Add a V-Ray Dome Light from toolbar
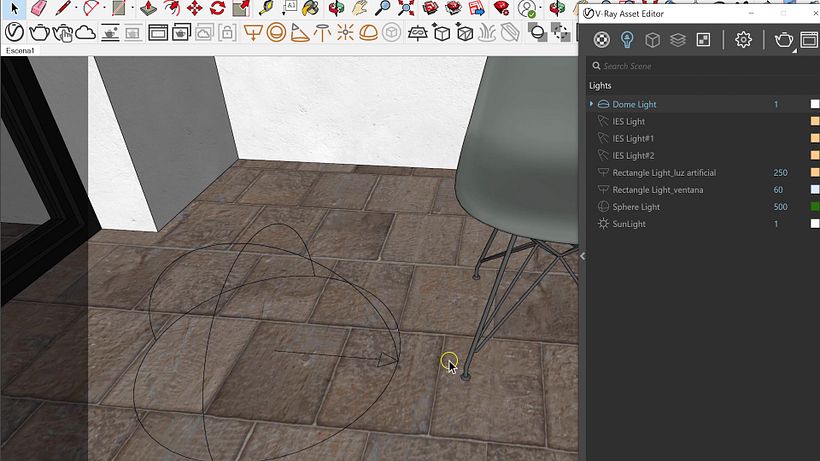 click(368, 32)
